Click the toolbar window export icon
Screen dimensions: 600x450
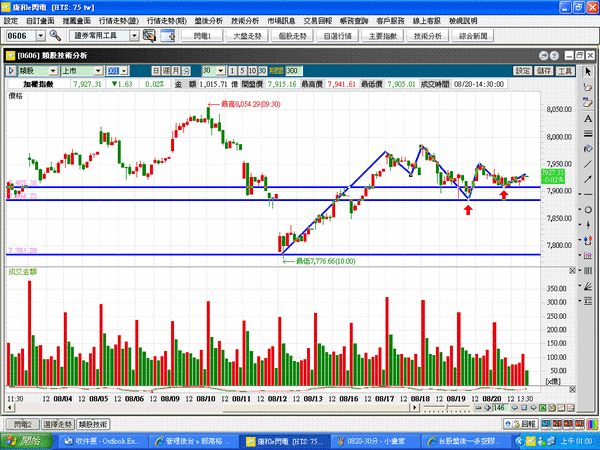(x=168, y=36)
